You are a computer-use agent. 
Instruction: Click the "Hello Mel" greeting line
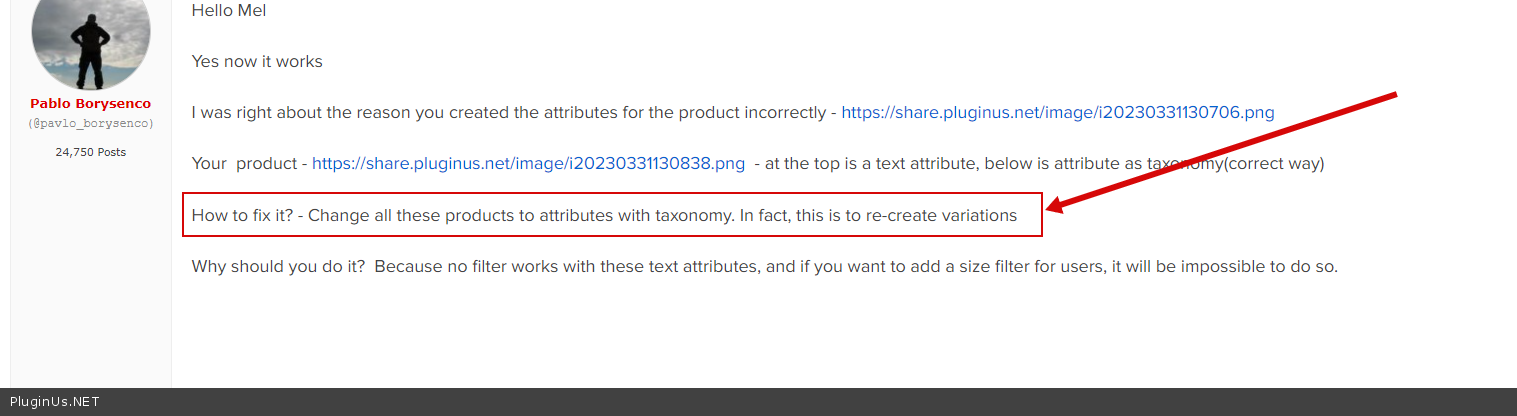tap(229, 11)
